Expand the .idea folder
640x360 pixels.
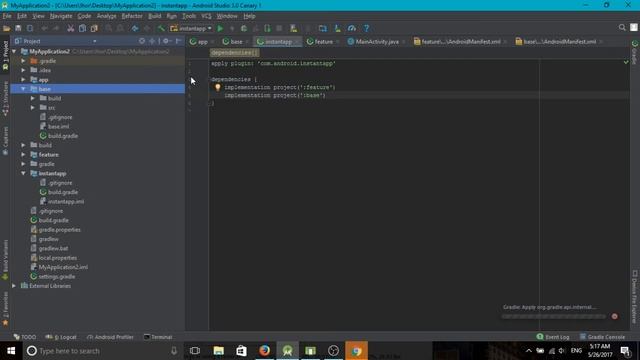(23, 70)
